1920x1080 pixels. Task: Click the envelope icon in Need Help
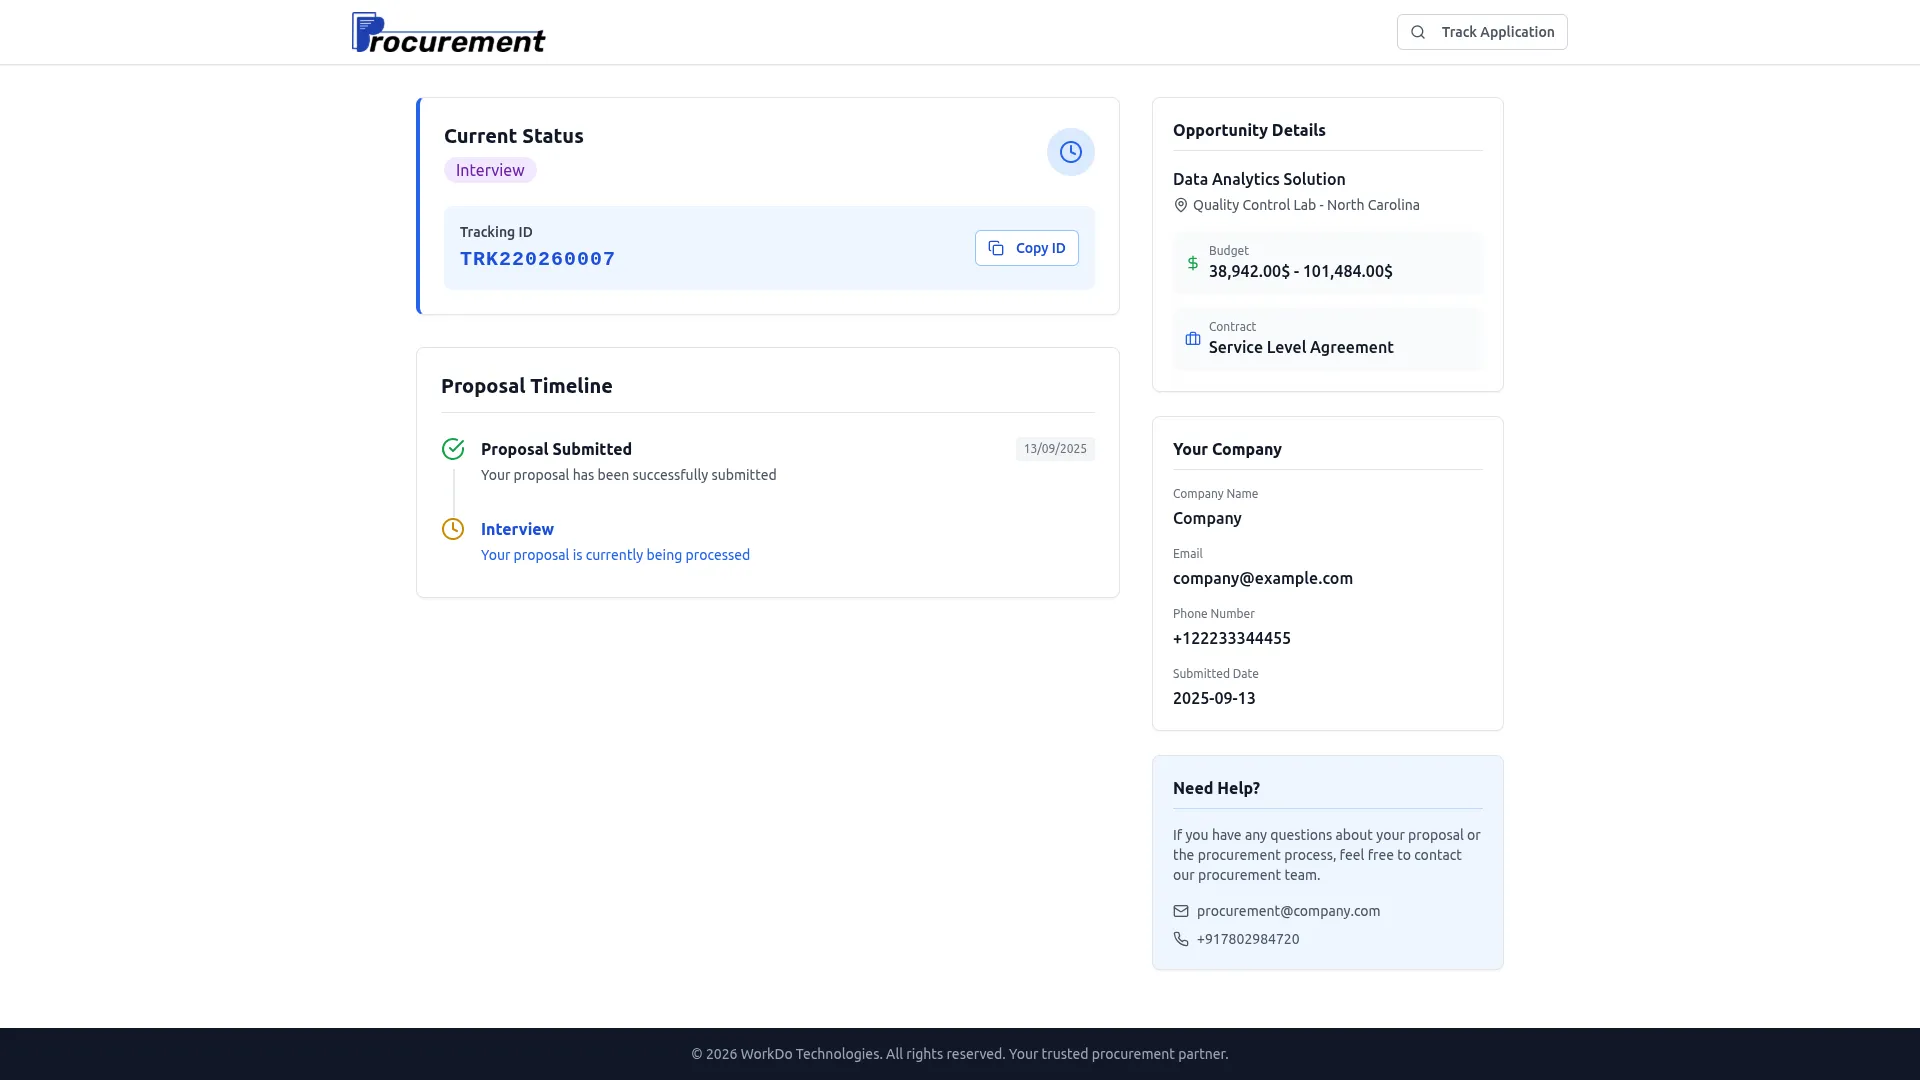(x=1181, y=911)
